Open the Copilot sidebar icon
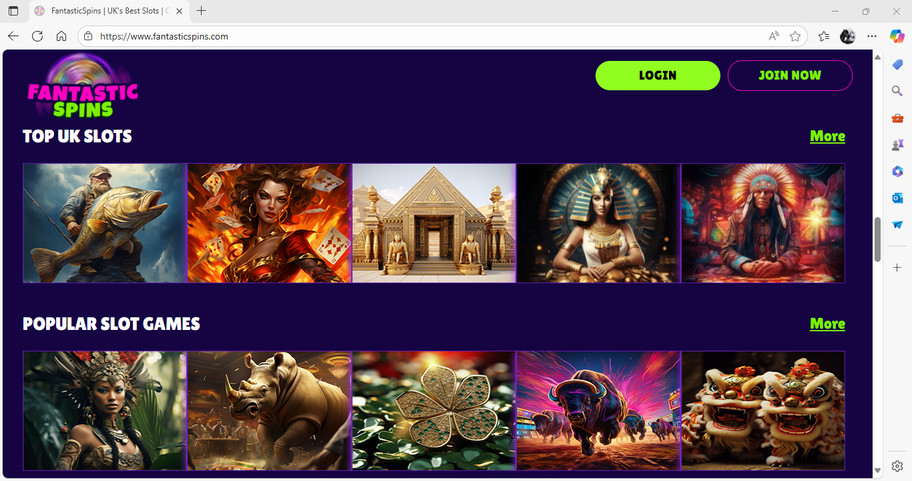Screen dimensions: 912x481 (x=897, y=36)
